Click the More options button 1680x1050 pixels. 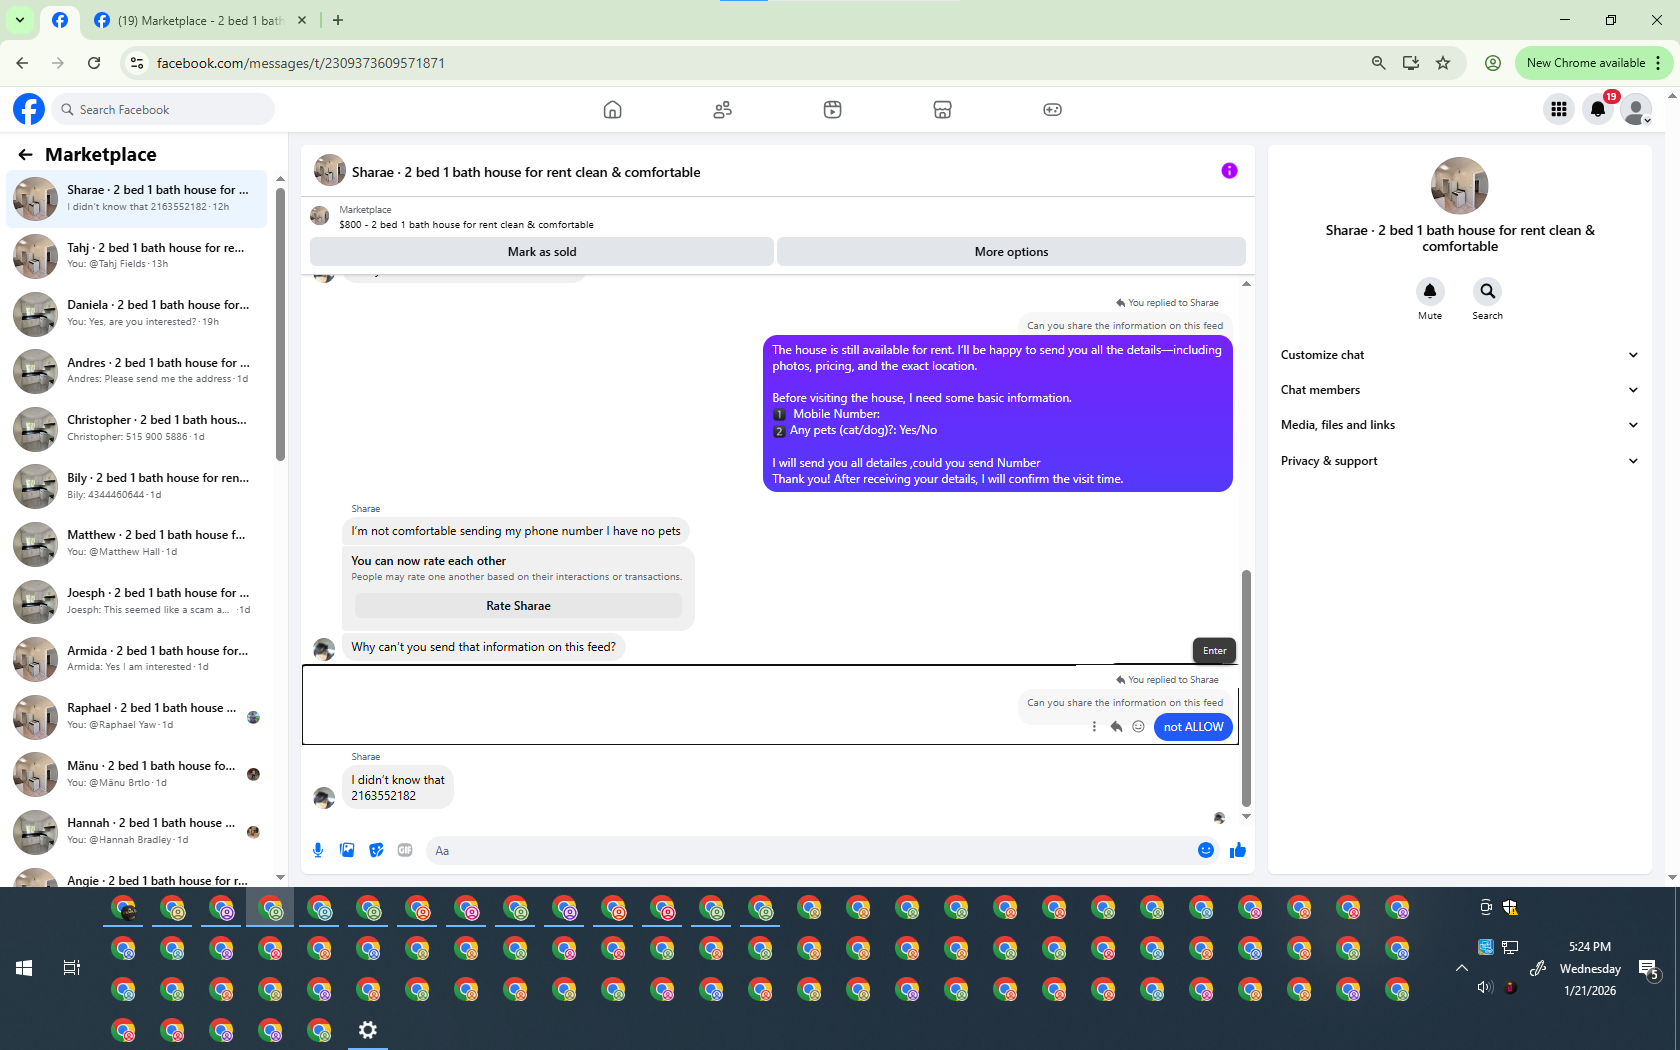coord(1011,252)
